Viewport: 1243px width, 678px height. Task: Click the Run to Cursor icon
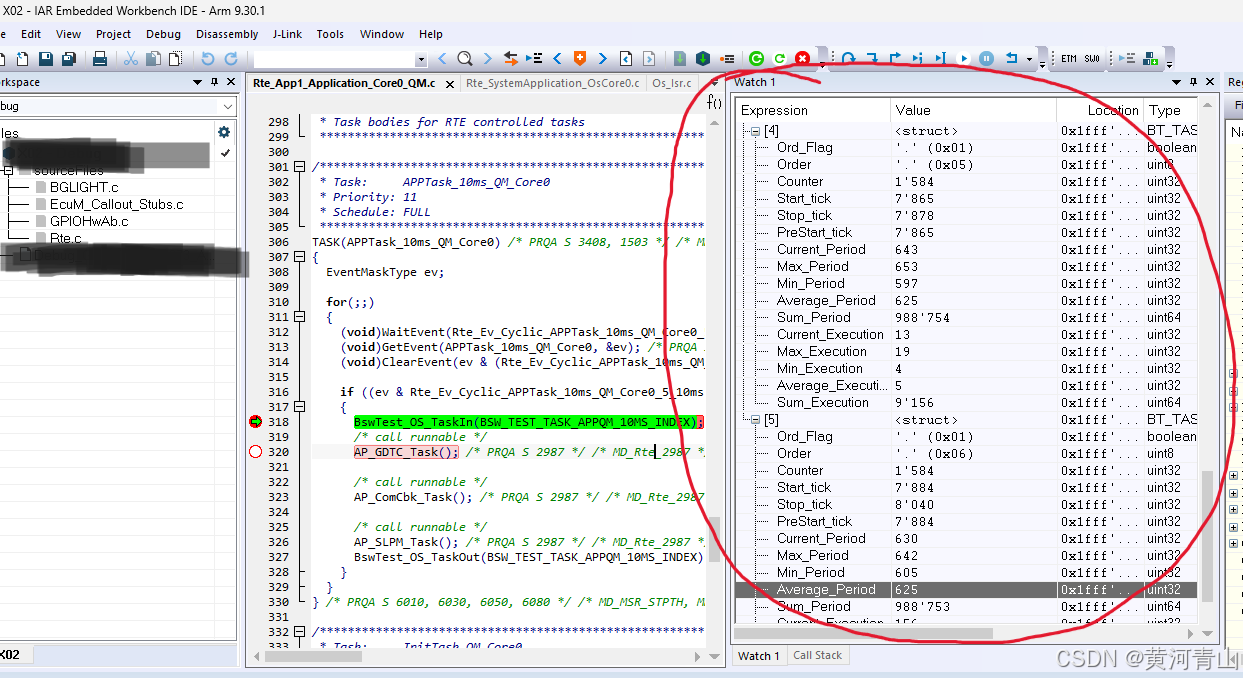pyautogui.click(x=940, y=59)
